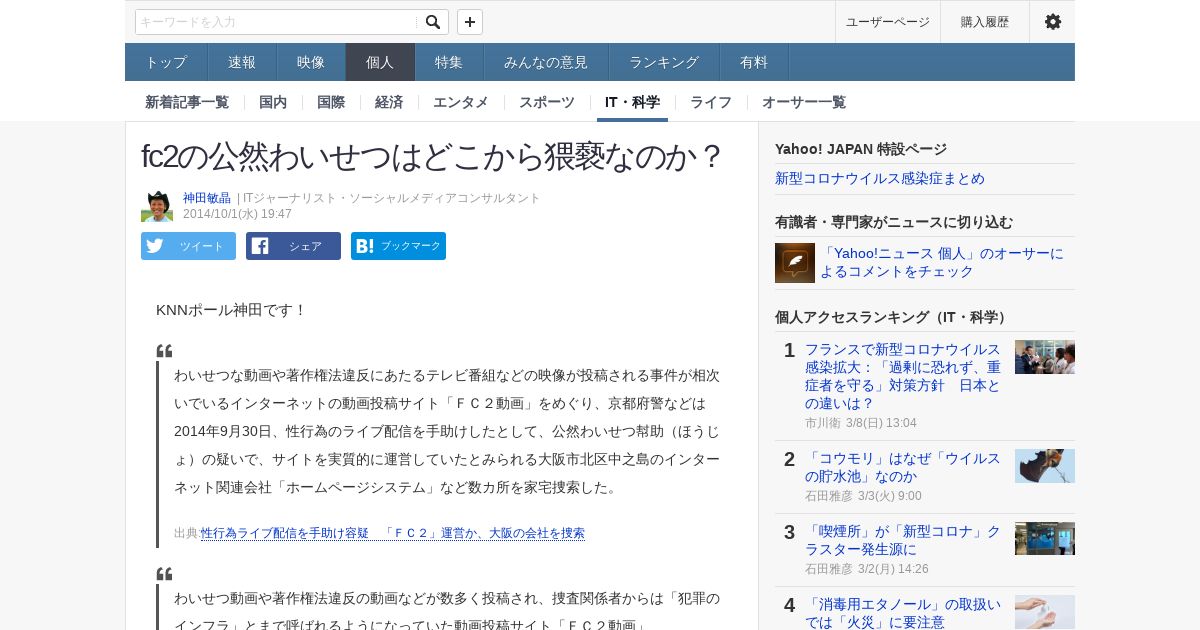The image size is (1200, 630).
Task: Open オーサー一覧 sub-category
Action: pos(804,102)
